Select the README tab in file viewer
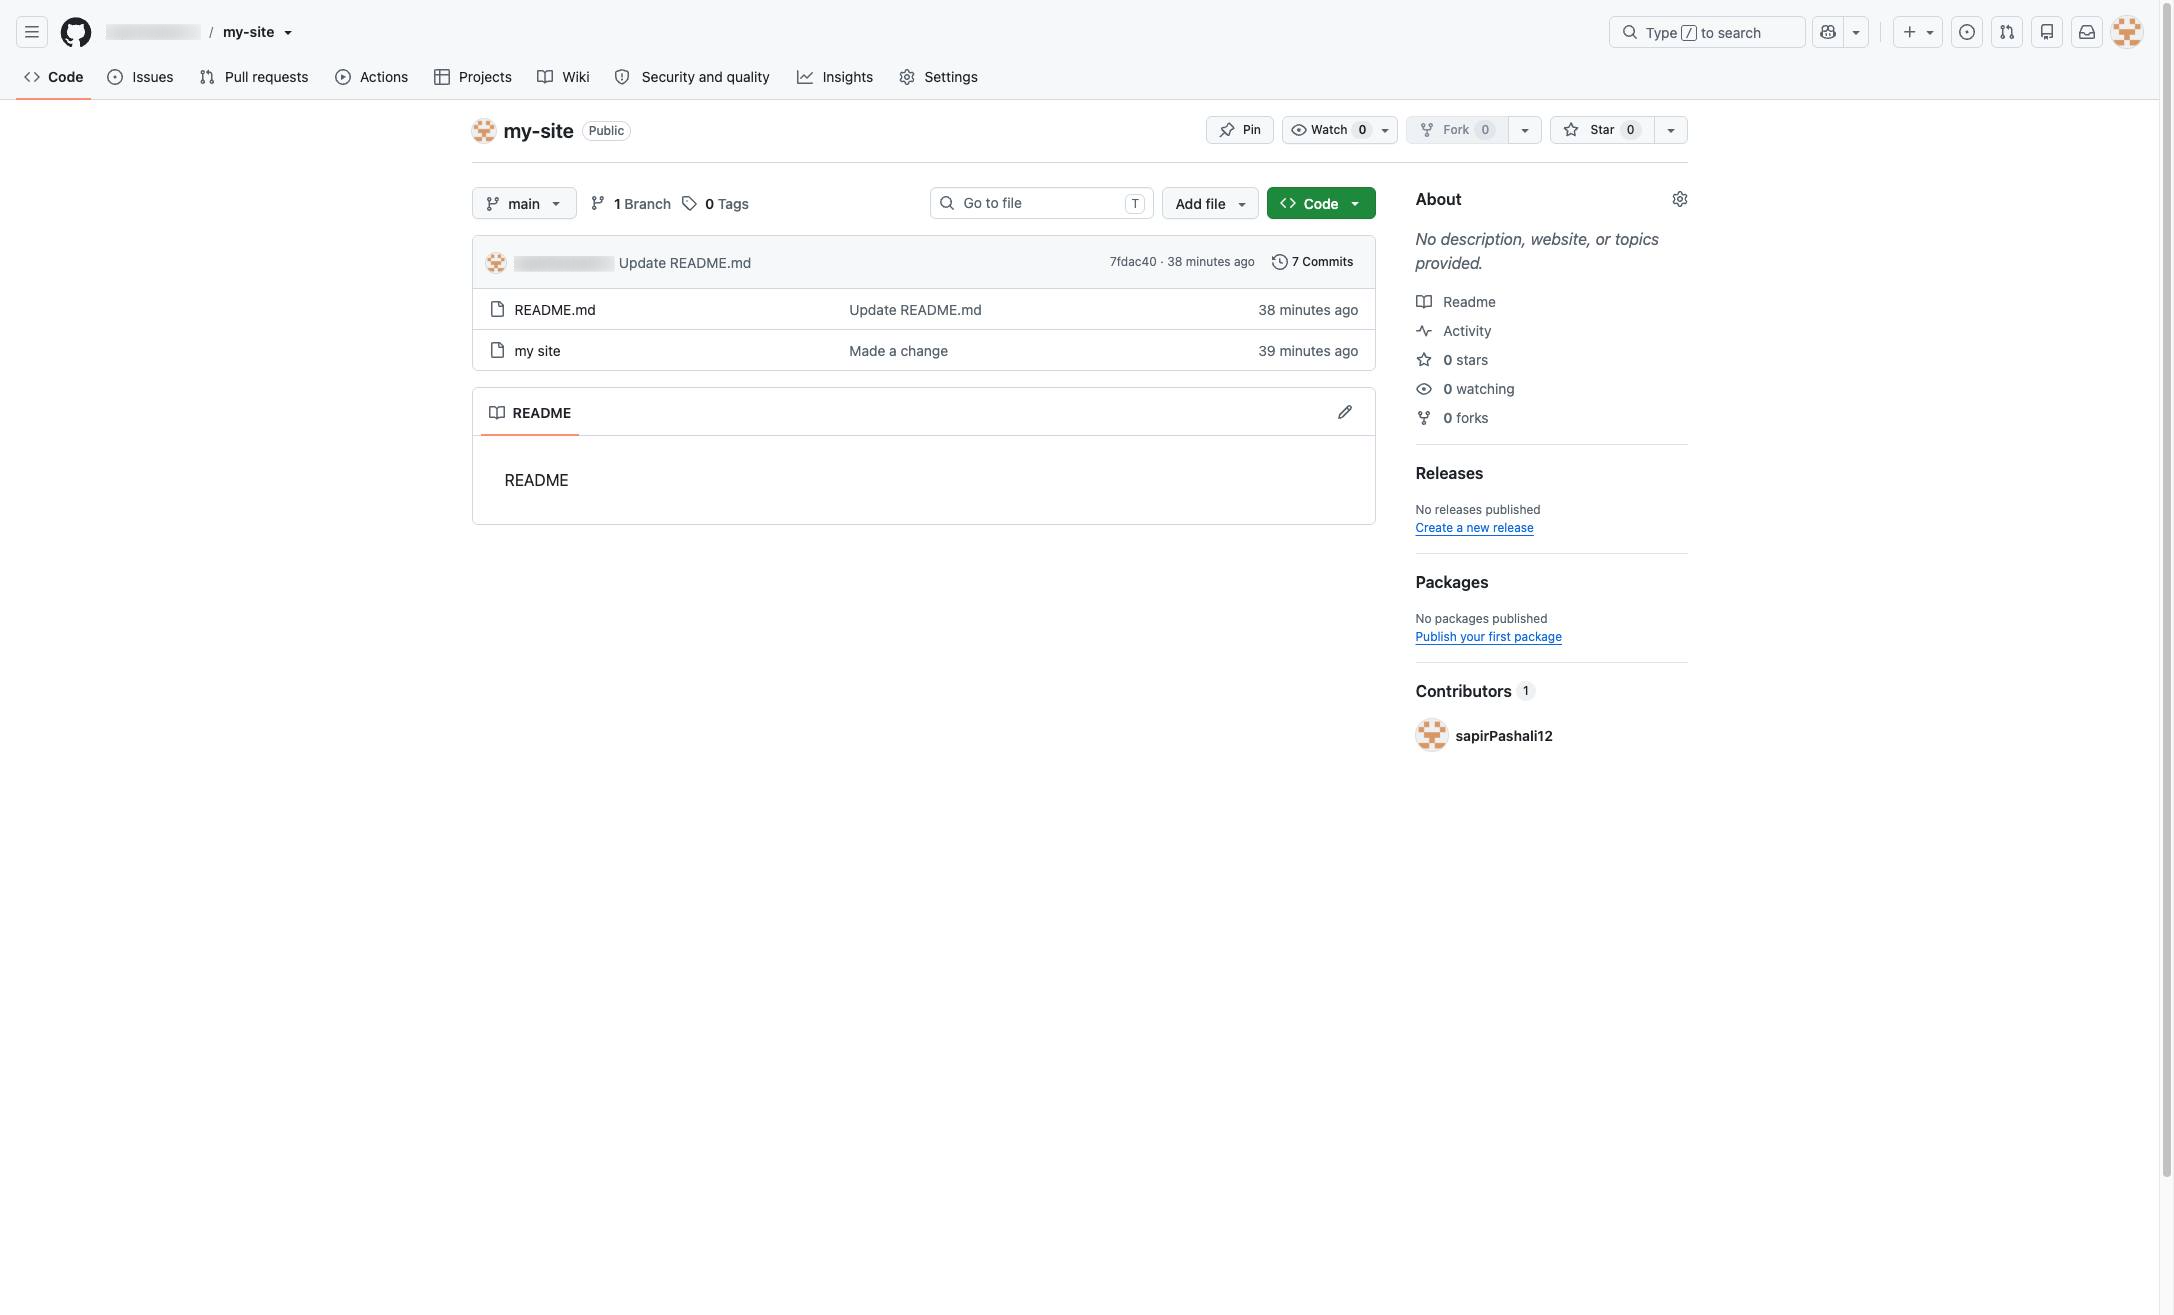The height and width of the screenshot is (1315, 2174). (x=530, y=413)
